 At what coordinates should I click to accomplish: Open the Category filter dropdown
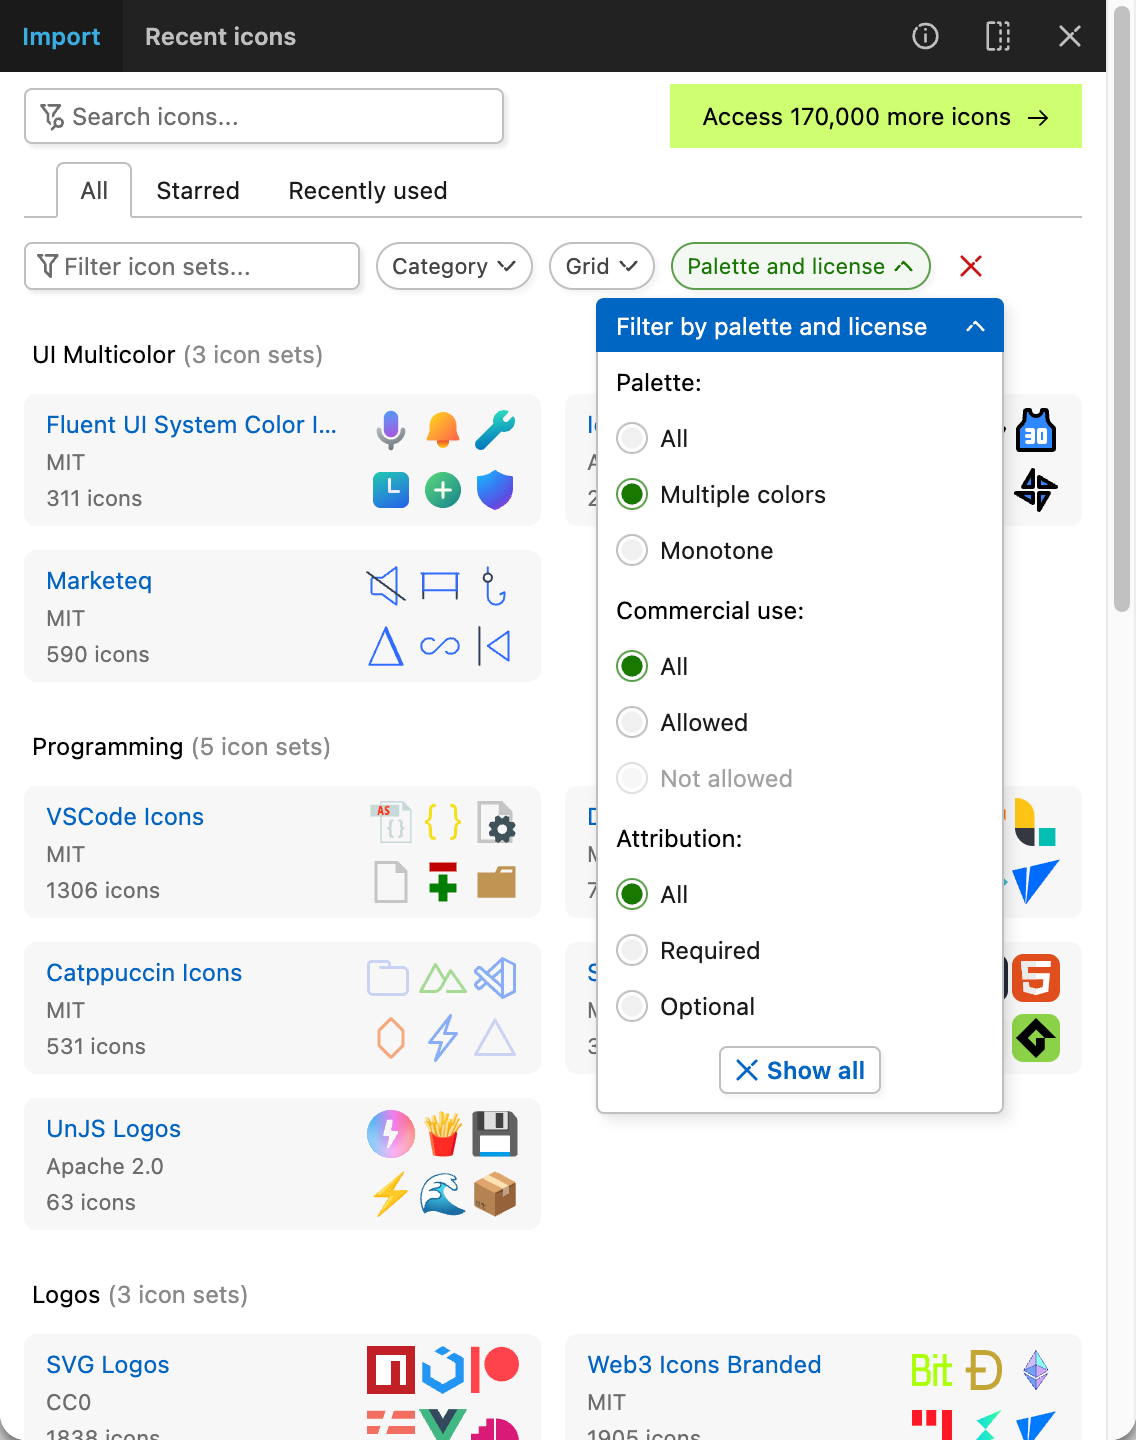click(x=453, y=266)
